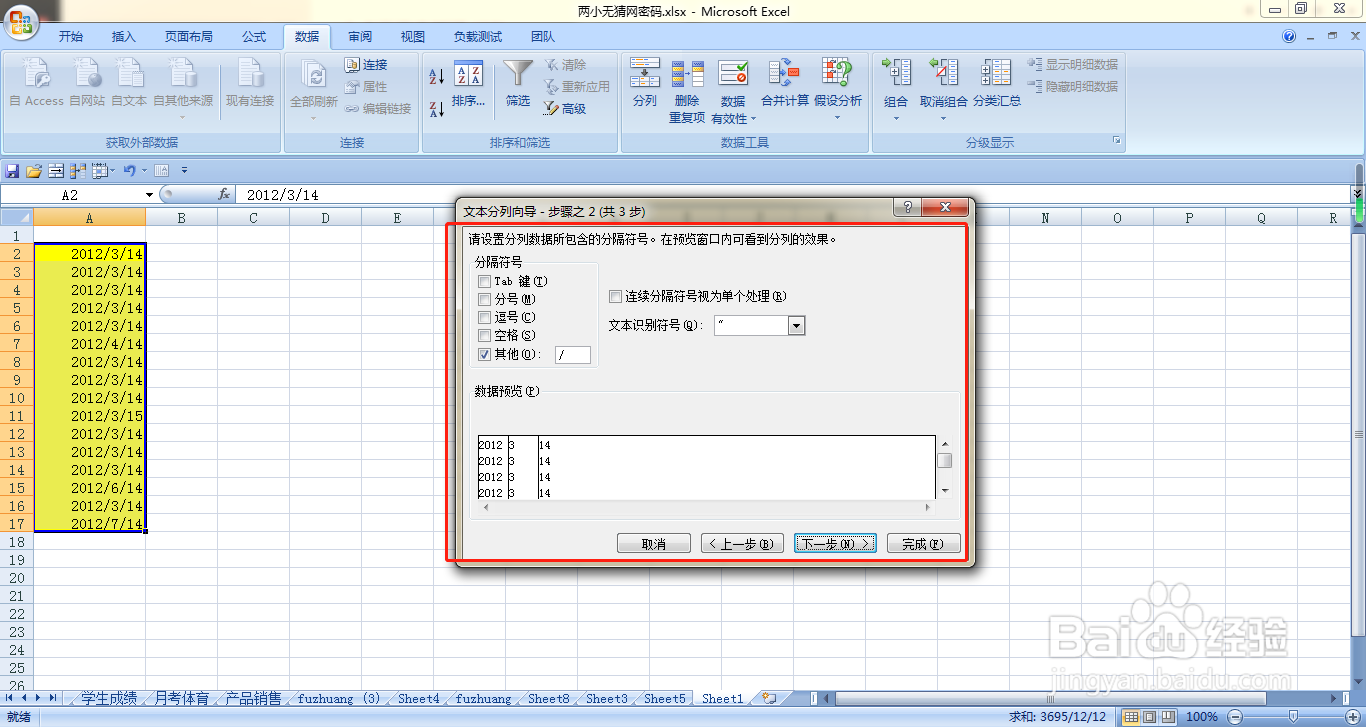
Task: Open the 文本识别符号 dropdown
Action: (x=795, y=324)
